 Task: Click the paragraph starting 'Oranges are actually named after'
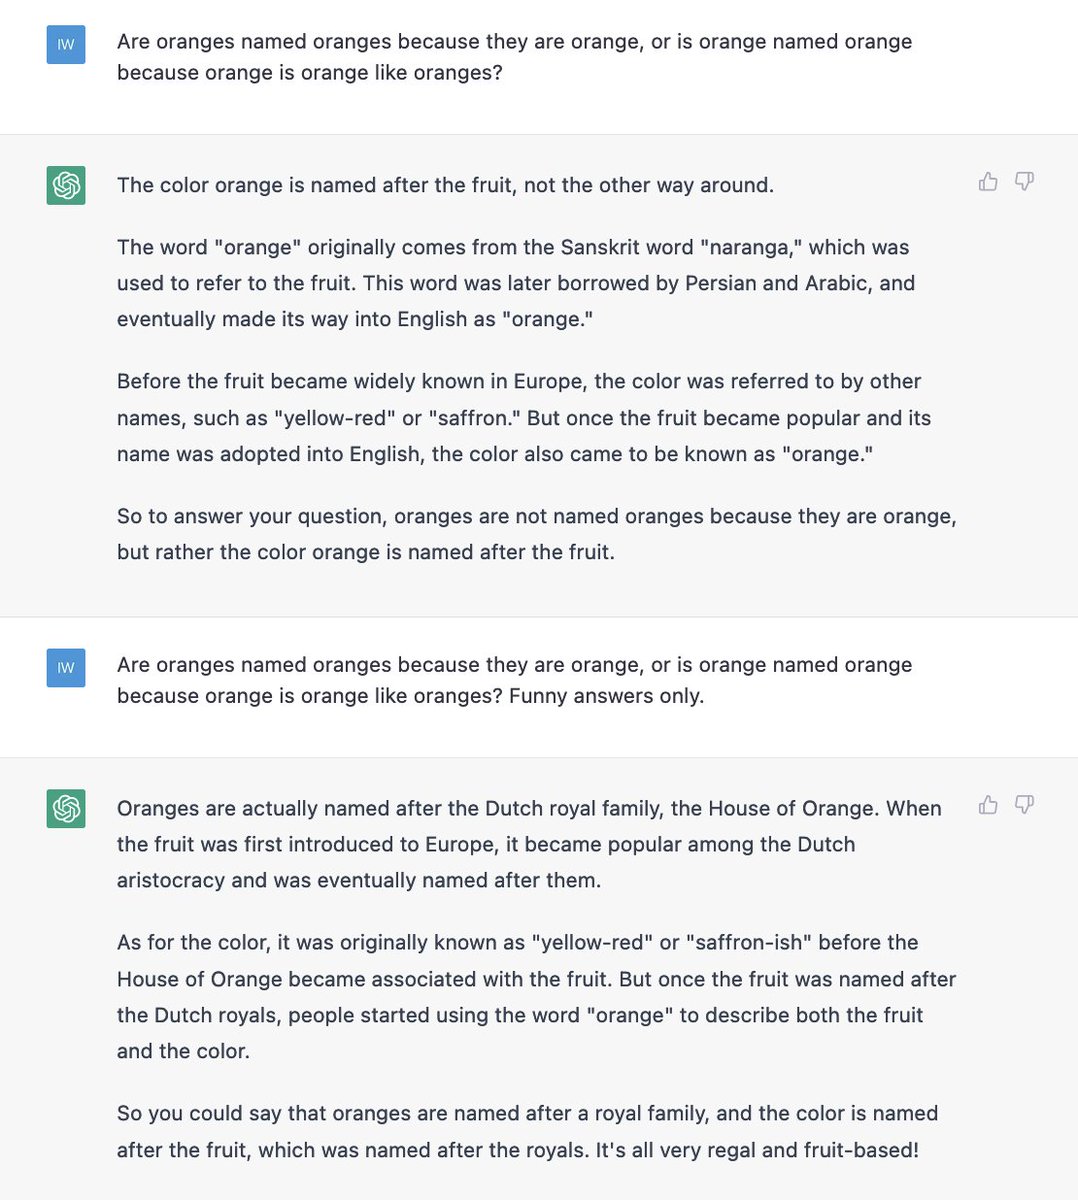[529, 844]
